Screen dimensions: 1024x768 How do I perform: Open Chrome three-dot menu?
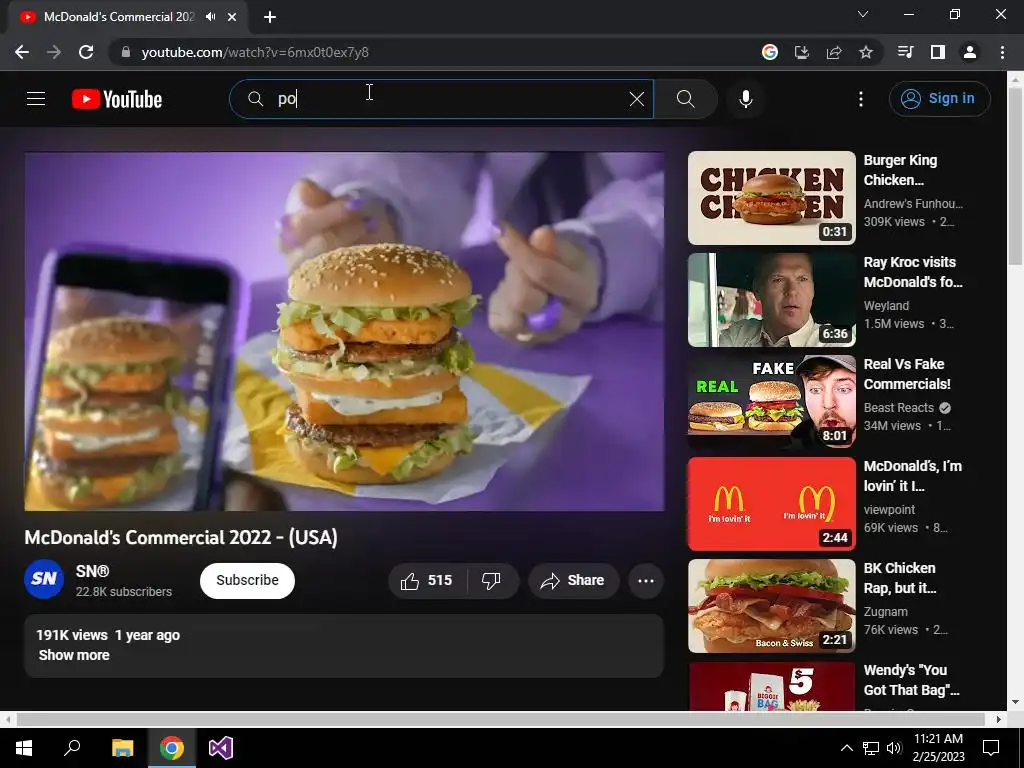[1002, 52]
